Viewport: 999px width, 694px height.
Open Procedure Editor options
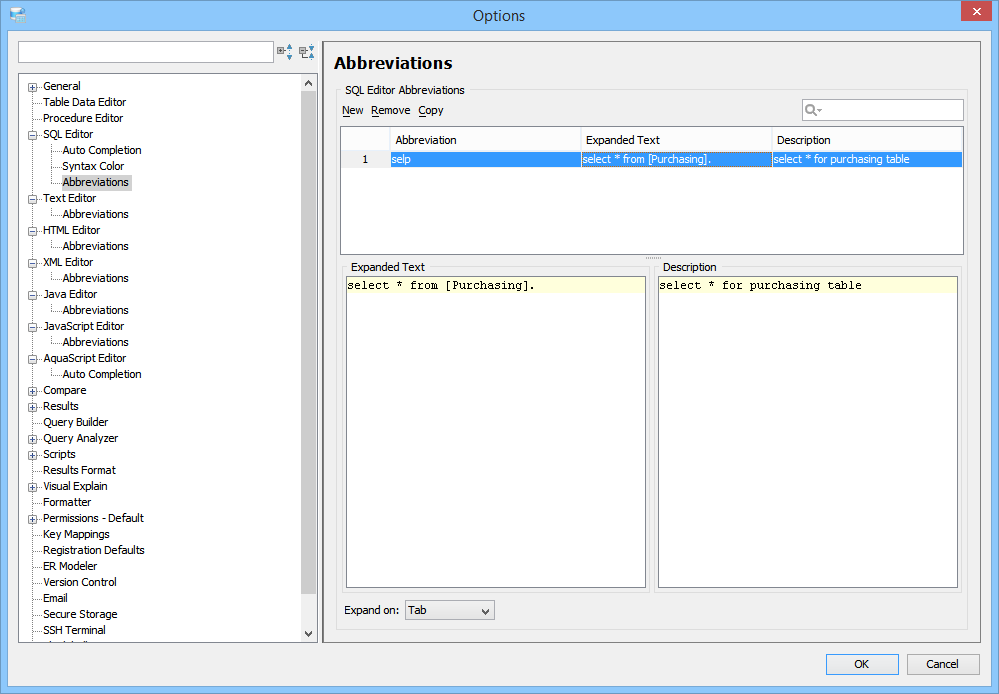(x=83, y=118)
